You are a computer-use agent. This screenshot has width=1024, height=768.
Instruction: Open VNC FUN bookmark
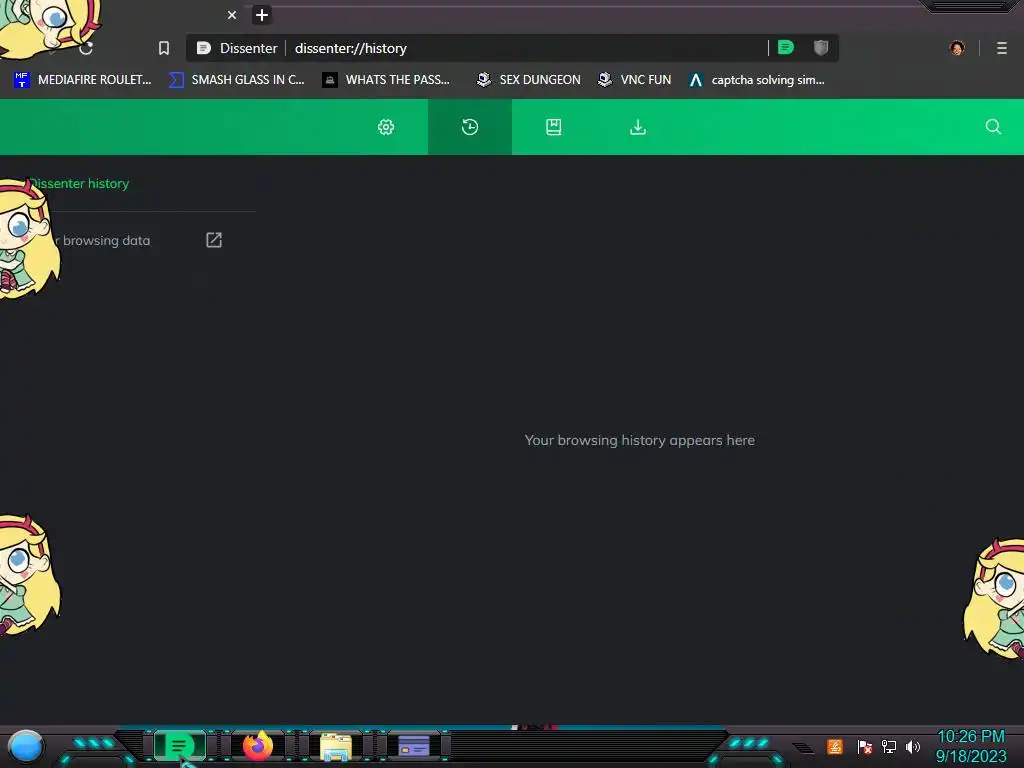634,80
